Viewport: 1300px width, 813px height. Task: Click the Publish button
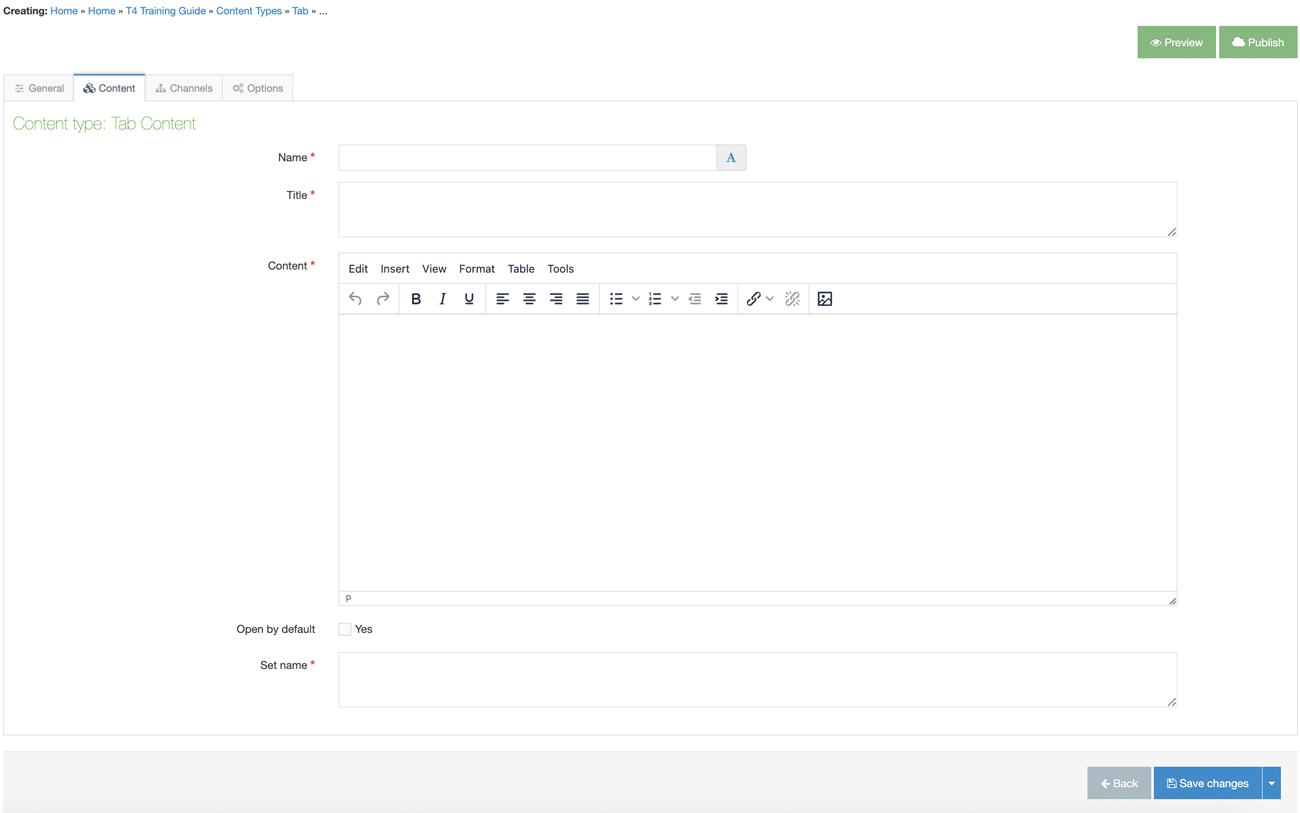[1258, 42]
